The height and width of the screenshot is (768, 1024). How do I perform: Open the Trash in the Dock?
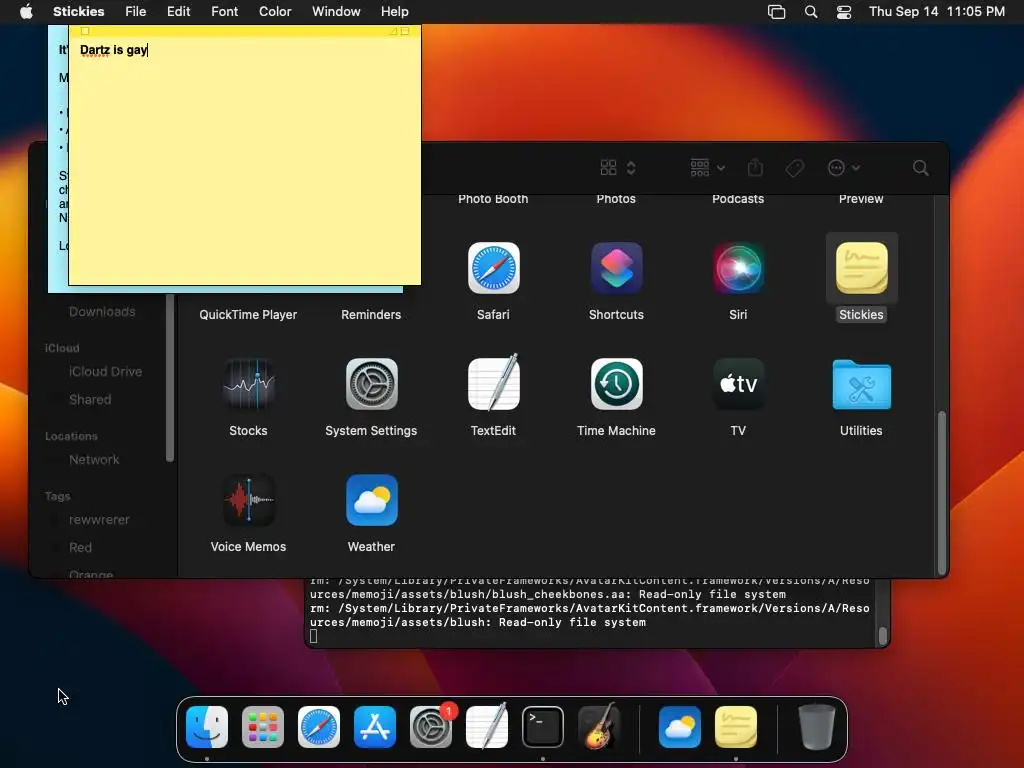pyautogui.click(x=817, y=727)
